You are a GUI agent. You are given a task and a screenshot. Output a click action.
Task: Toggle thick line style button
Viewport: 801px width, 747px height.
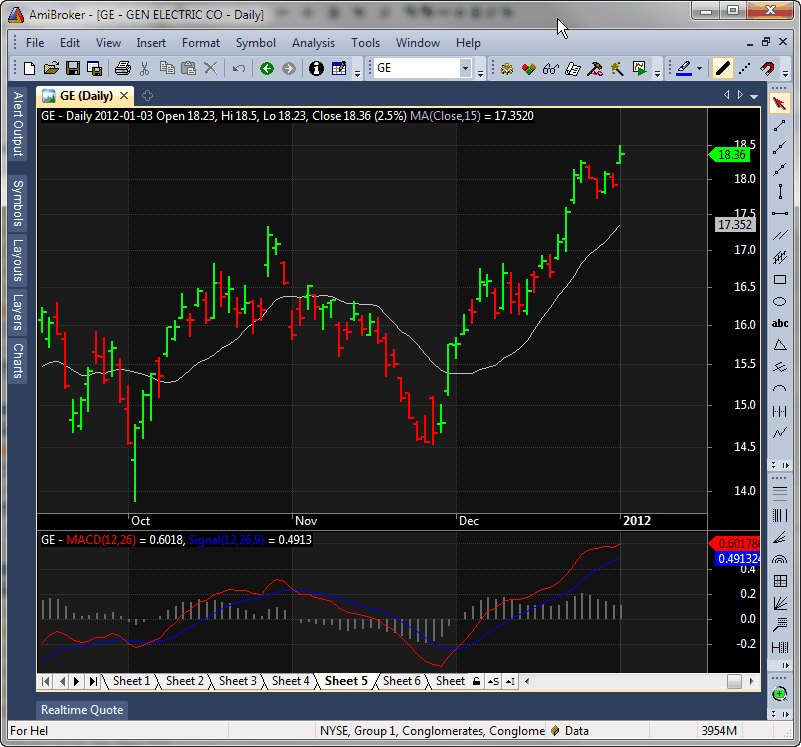pyautogui.click(x=722, y=68)
